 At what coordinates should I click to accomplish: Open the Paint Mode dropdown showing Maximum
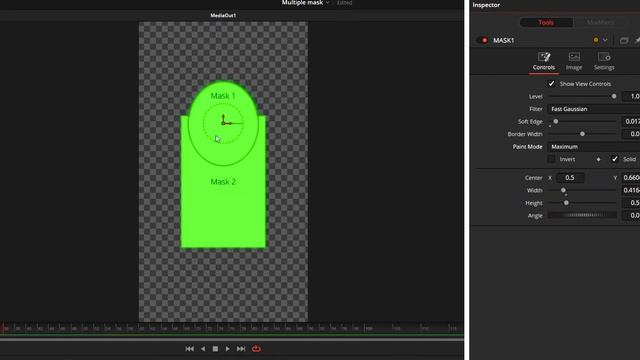pos(593,147)
